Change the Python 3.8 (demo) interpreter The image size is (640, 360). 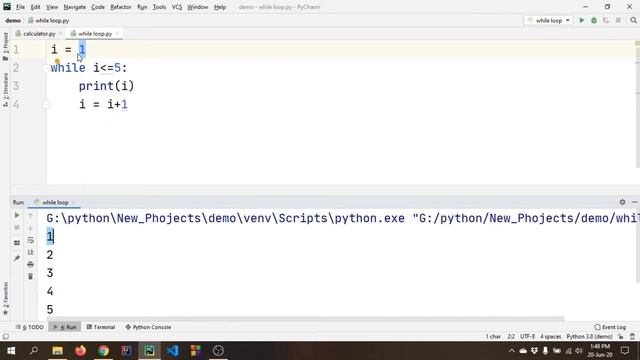point(589,337)
